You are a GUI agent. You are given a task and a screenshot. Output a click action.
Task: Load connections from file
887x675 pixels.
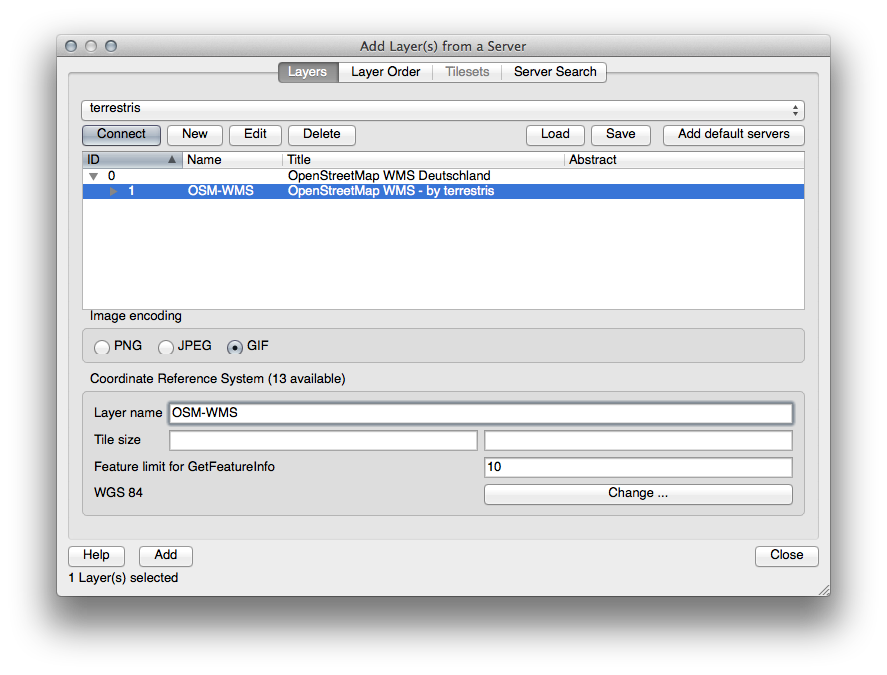555,134
